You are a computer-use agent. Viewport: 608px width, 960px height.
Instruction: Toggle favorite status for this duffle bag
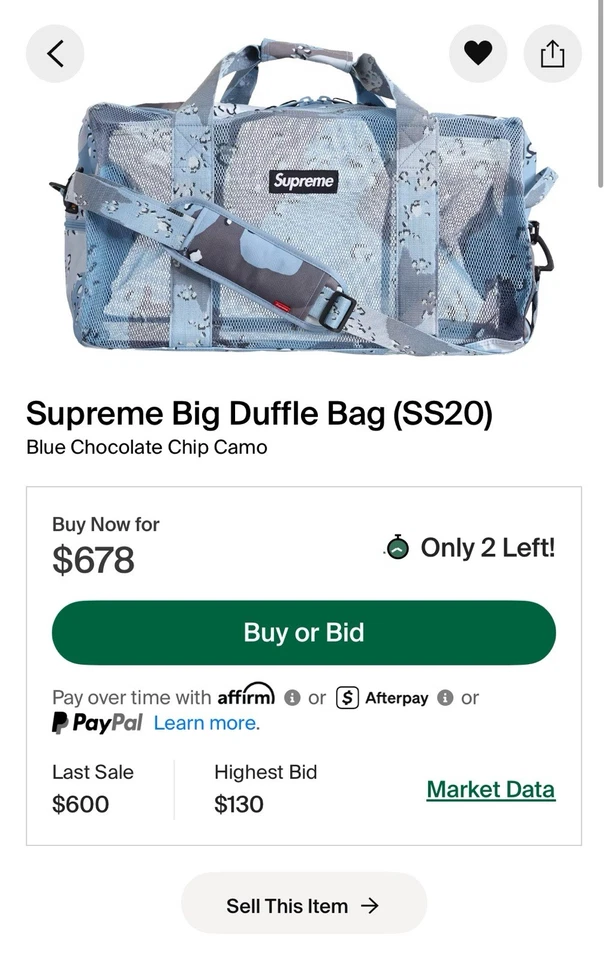(478, 53)
